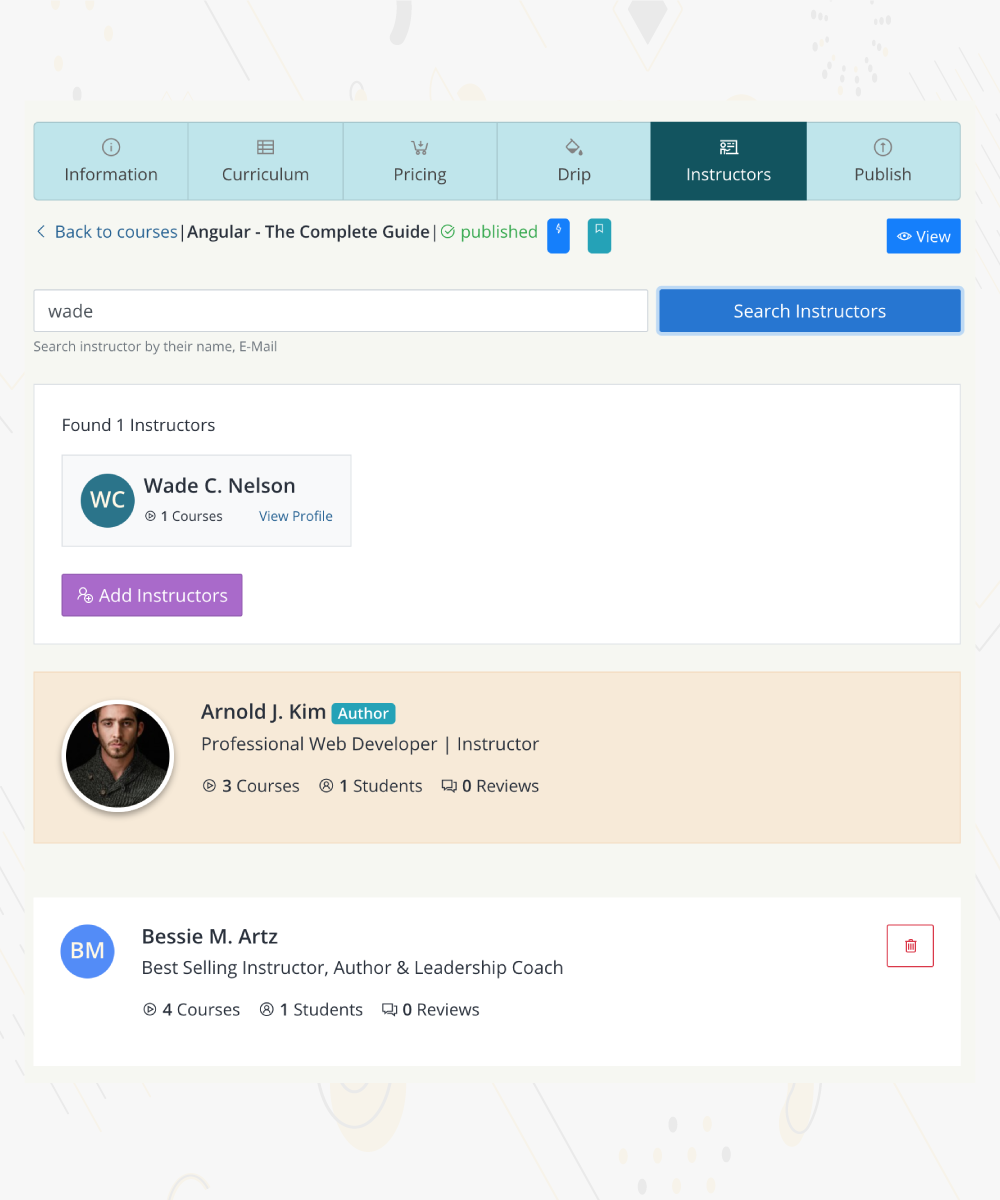
Task: Click the BM avatar circle
Action: point(88,951)
